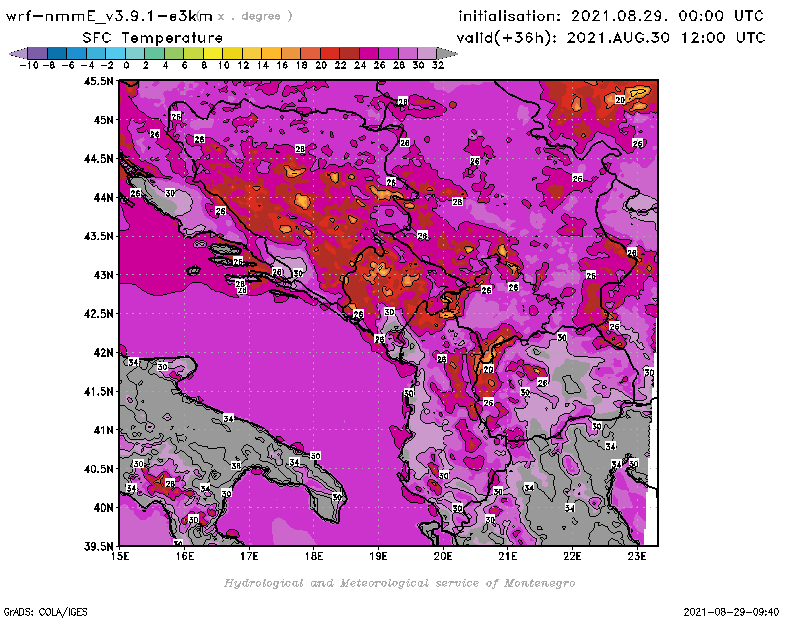This screenshot has height=618, width=800.
Task: Click the 15E longitude label
Action: tap(120, 556)
